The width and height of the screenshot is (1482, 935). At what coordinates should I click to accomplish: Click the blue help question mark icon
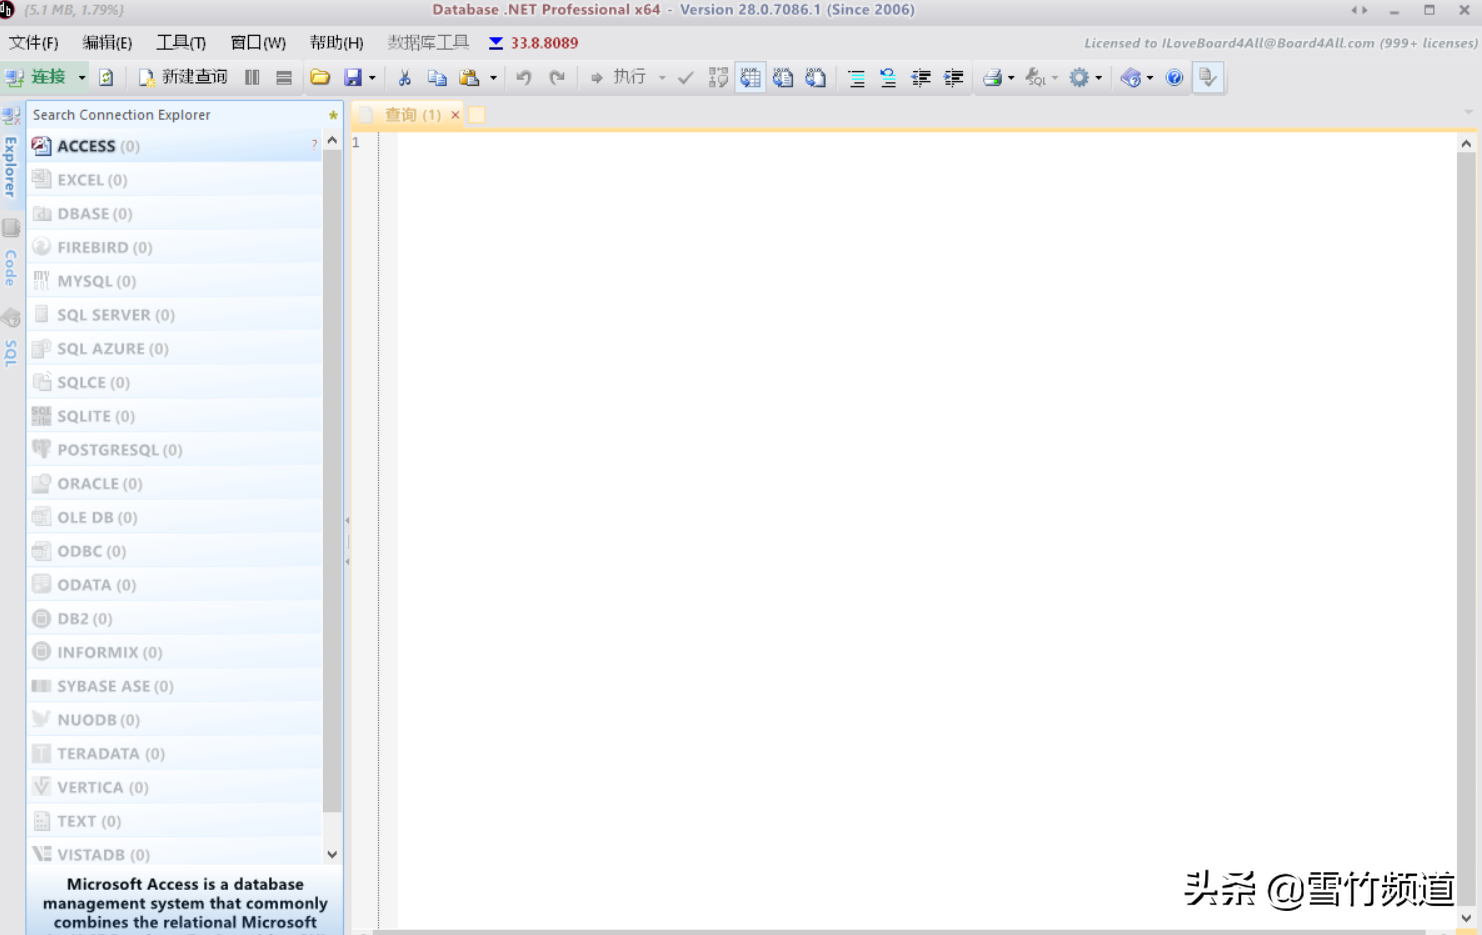click(1174, 78)
